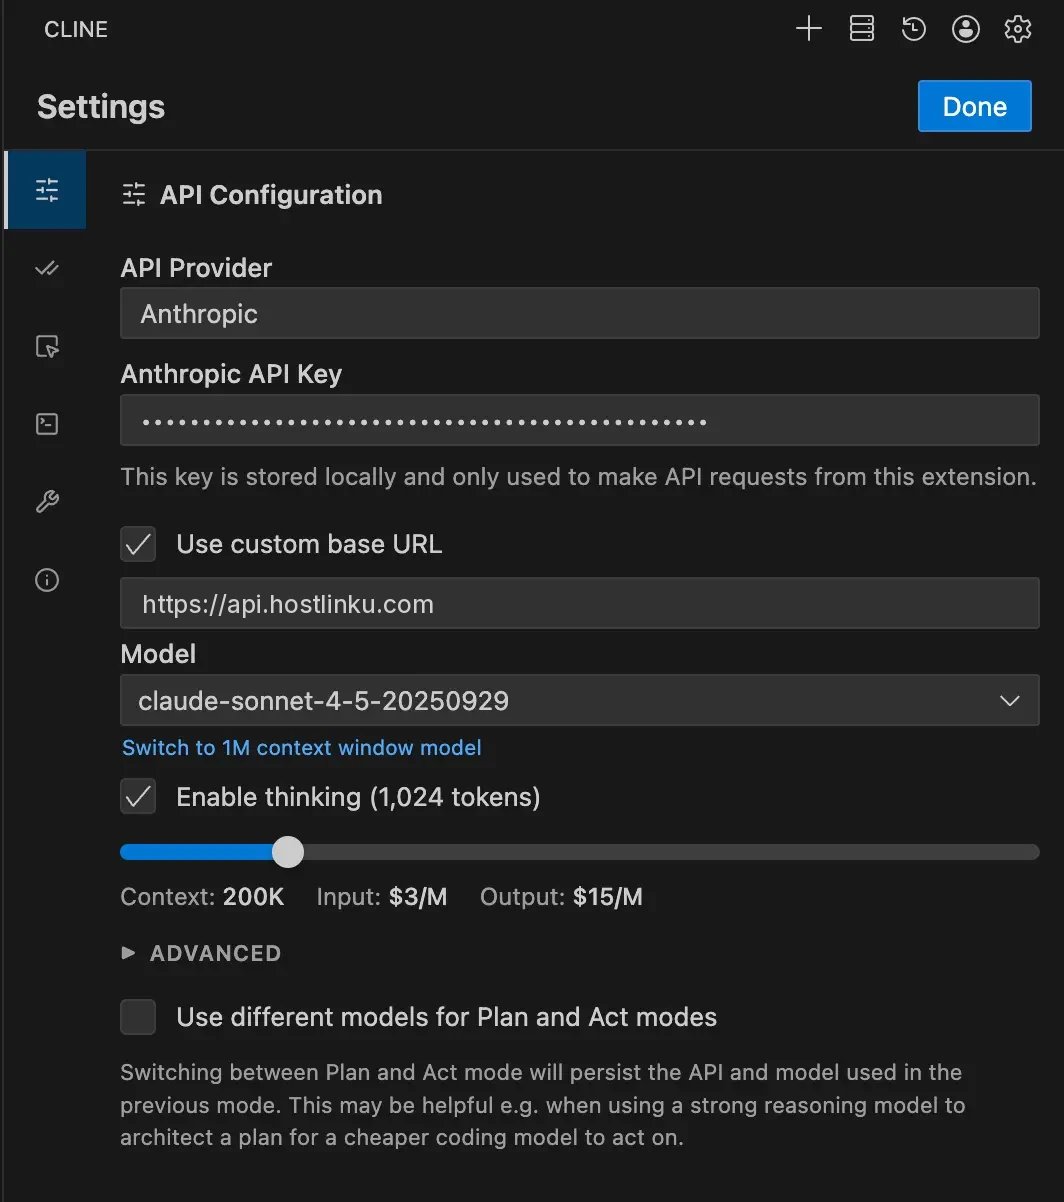Focus the Anthropic API Key field

tap(579, 420)
